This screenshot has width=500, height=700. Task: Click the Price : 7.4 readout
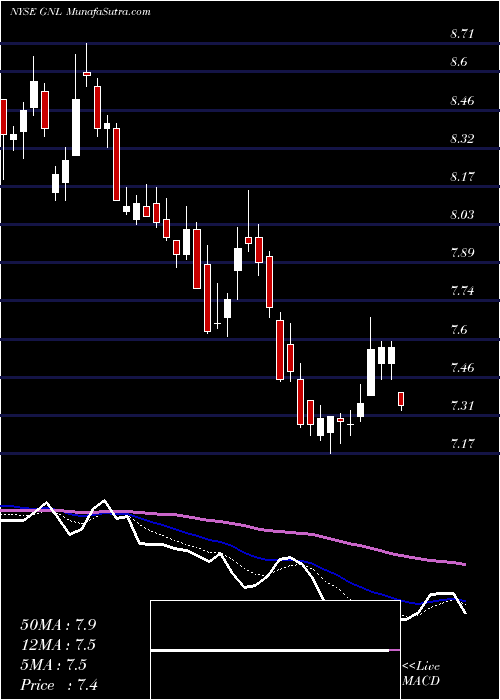pyautogui.click(x=59, y=685)
